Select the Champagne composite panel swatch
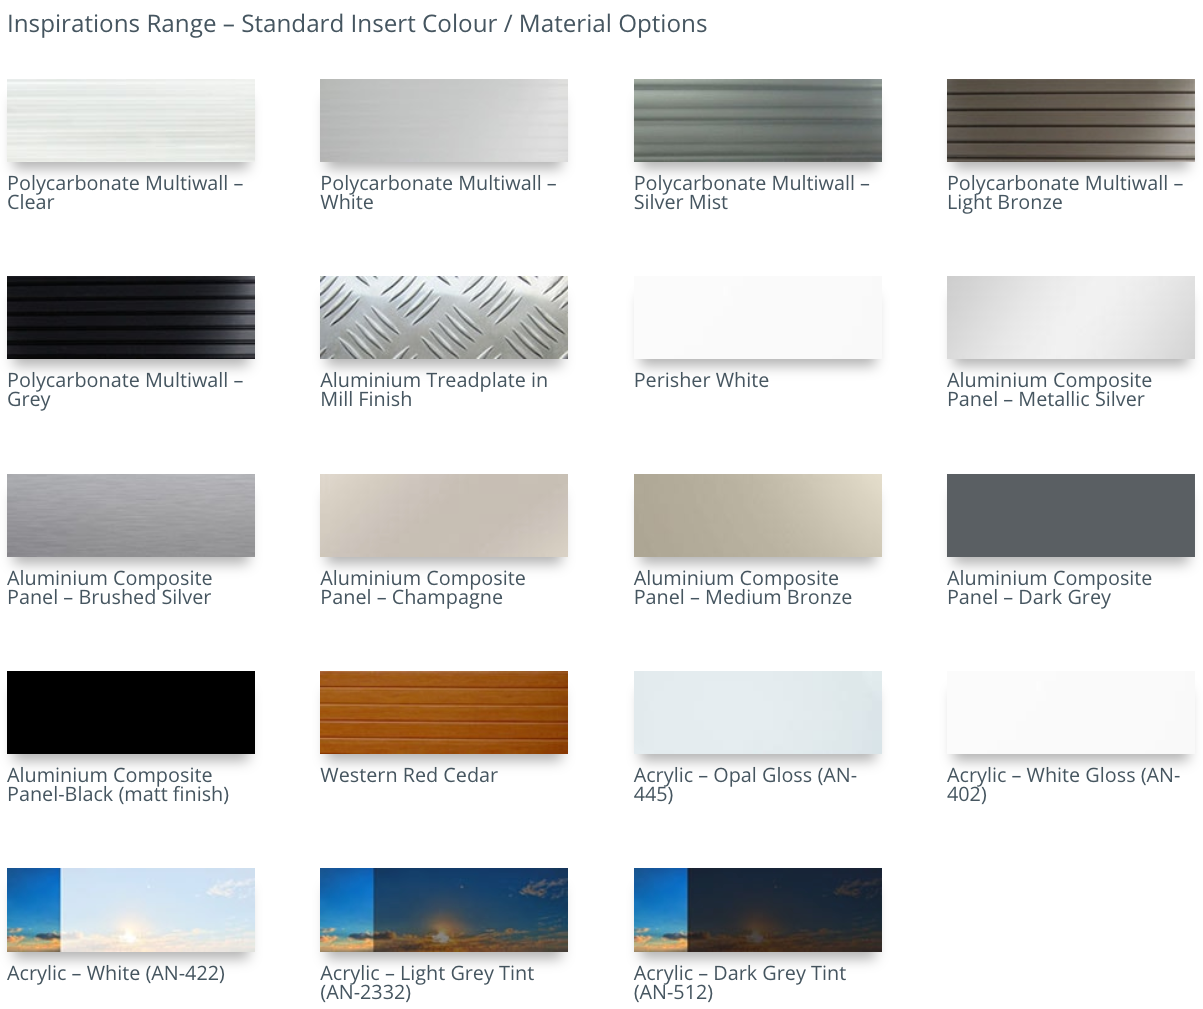 pyautogui.click(x=444, y=515)
